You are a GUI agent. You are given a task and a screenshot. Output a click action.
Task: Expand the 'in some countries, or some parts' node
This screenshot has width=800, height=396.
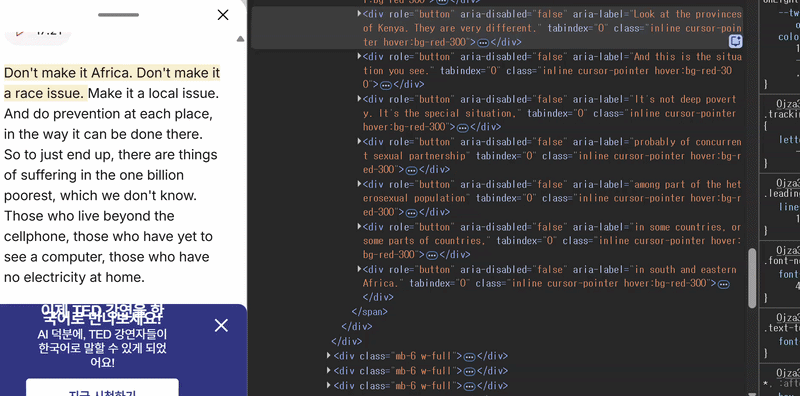(359, 226)
